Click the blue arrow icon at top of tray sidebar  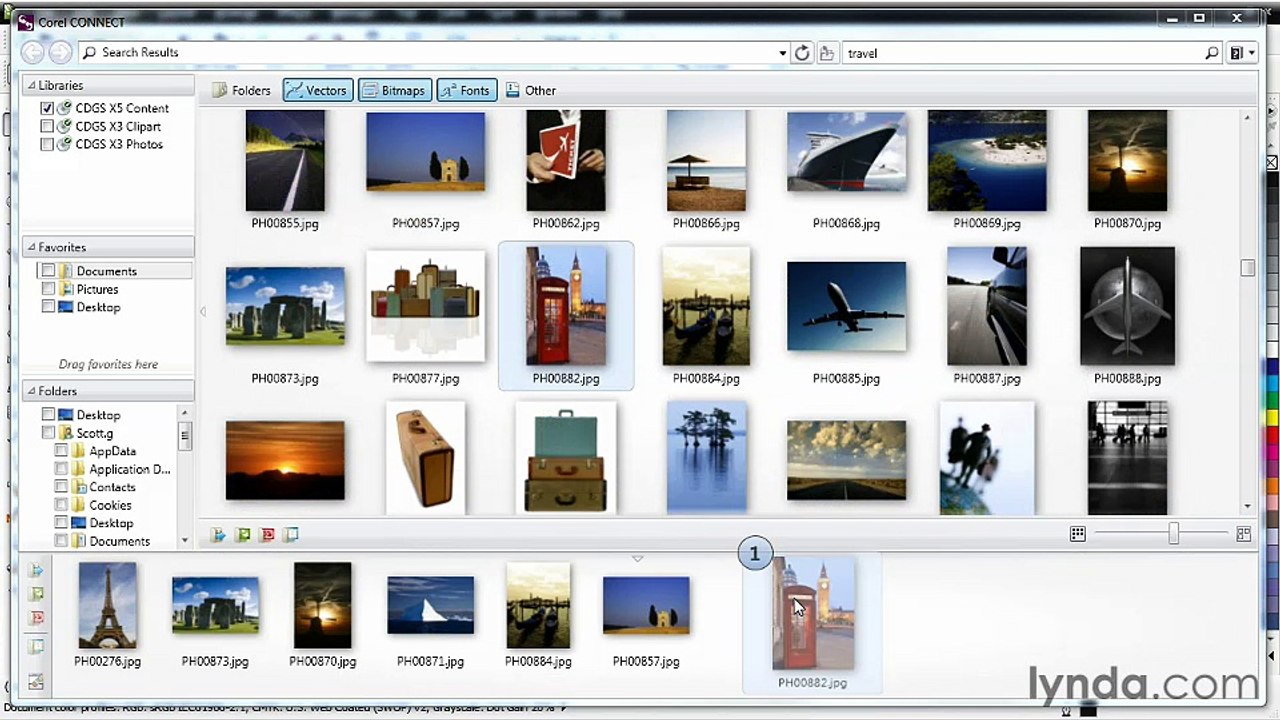(x=37, y=571)
